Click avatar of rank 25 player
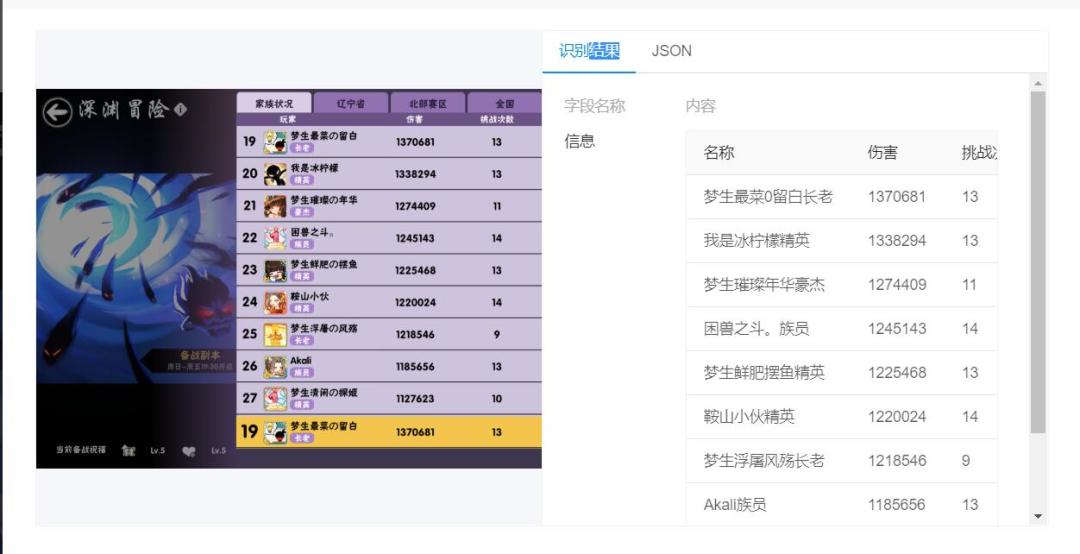Viewport: 1080px width, 554px height. click(x=275, y=334)
